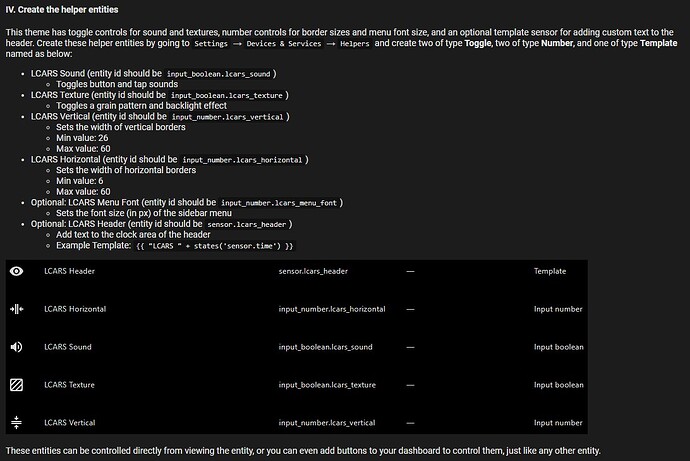Image resolution: width=690 pixels, height=461 pixels.
Task: Click sensor.lcars_header code in bullet list
Action: pos(247,224)
